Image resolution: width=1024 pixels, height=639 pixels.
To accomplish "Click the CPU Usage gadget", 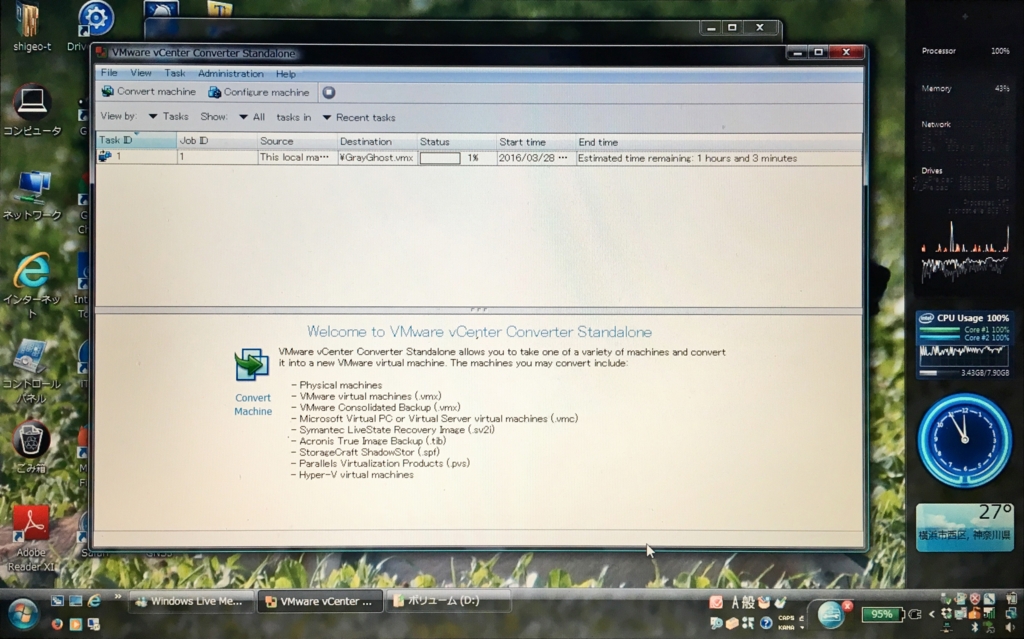I will [x=964, y=344].
